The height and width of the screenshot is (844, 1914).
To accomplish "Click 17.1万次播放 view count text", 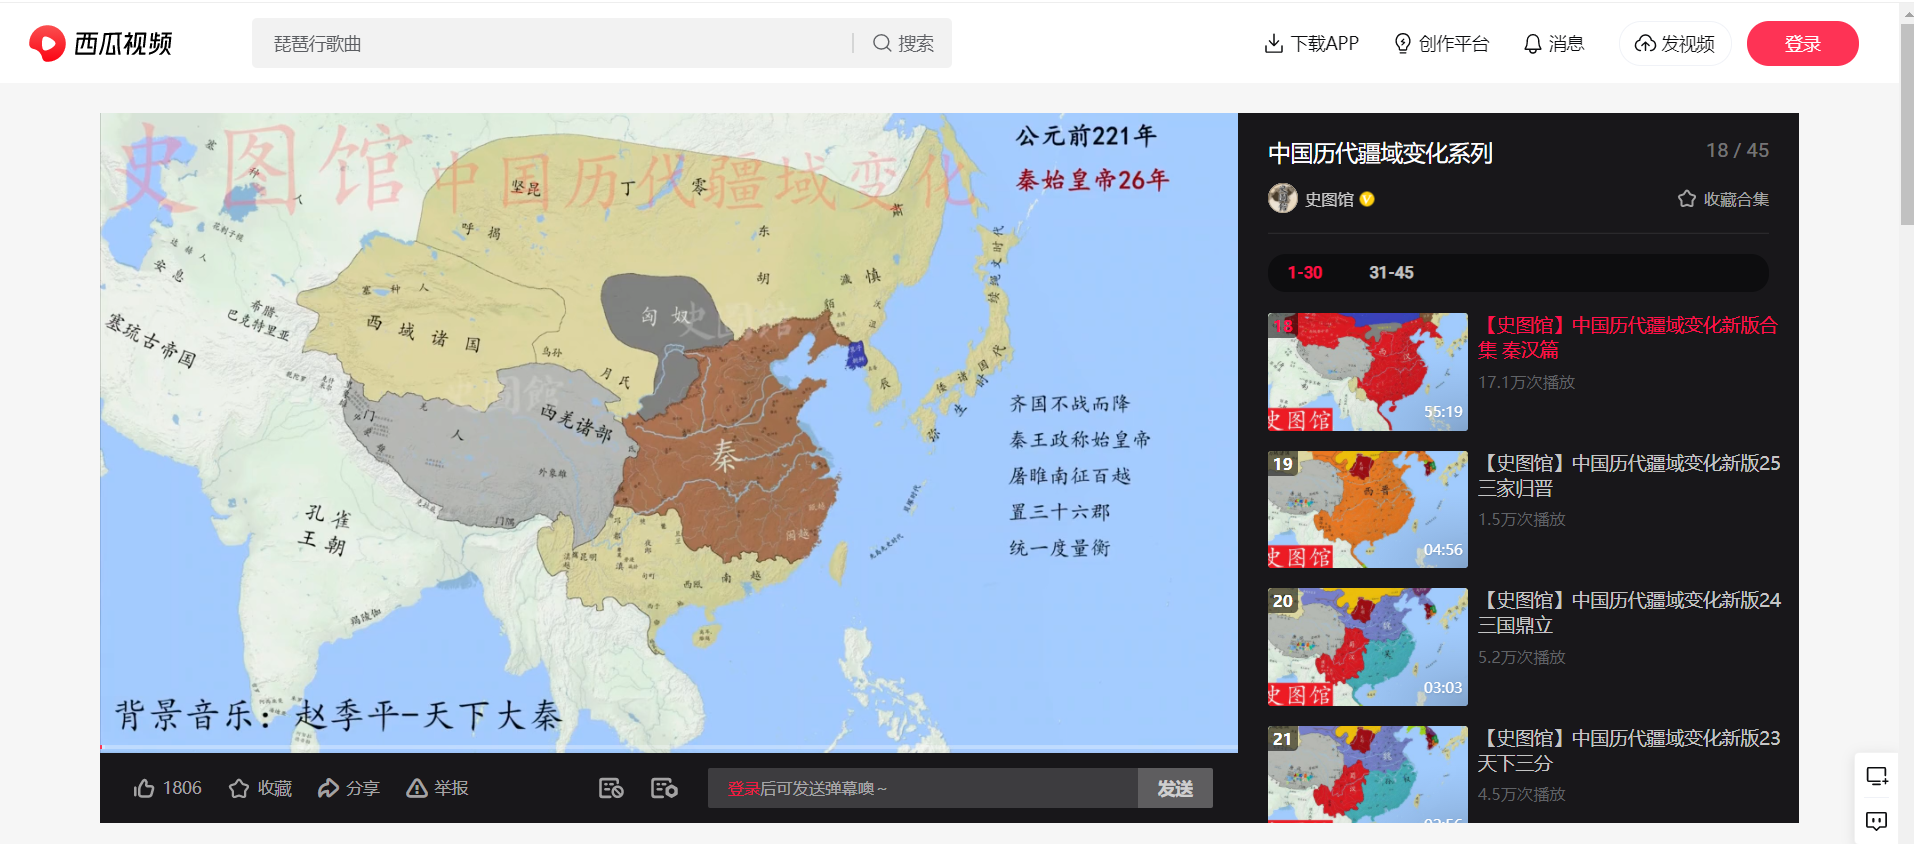I will (1526, 382).
